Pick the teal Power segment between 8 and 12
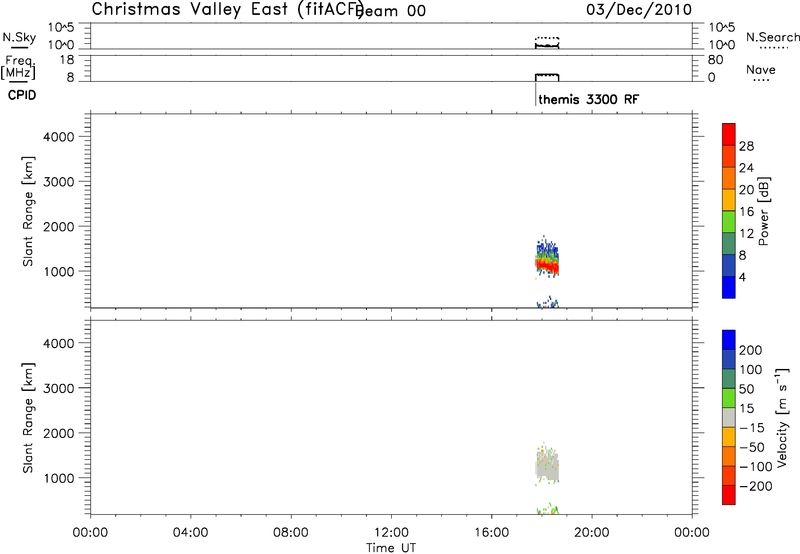 point(729,243)
